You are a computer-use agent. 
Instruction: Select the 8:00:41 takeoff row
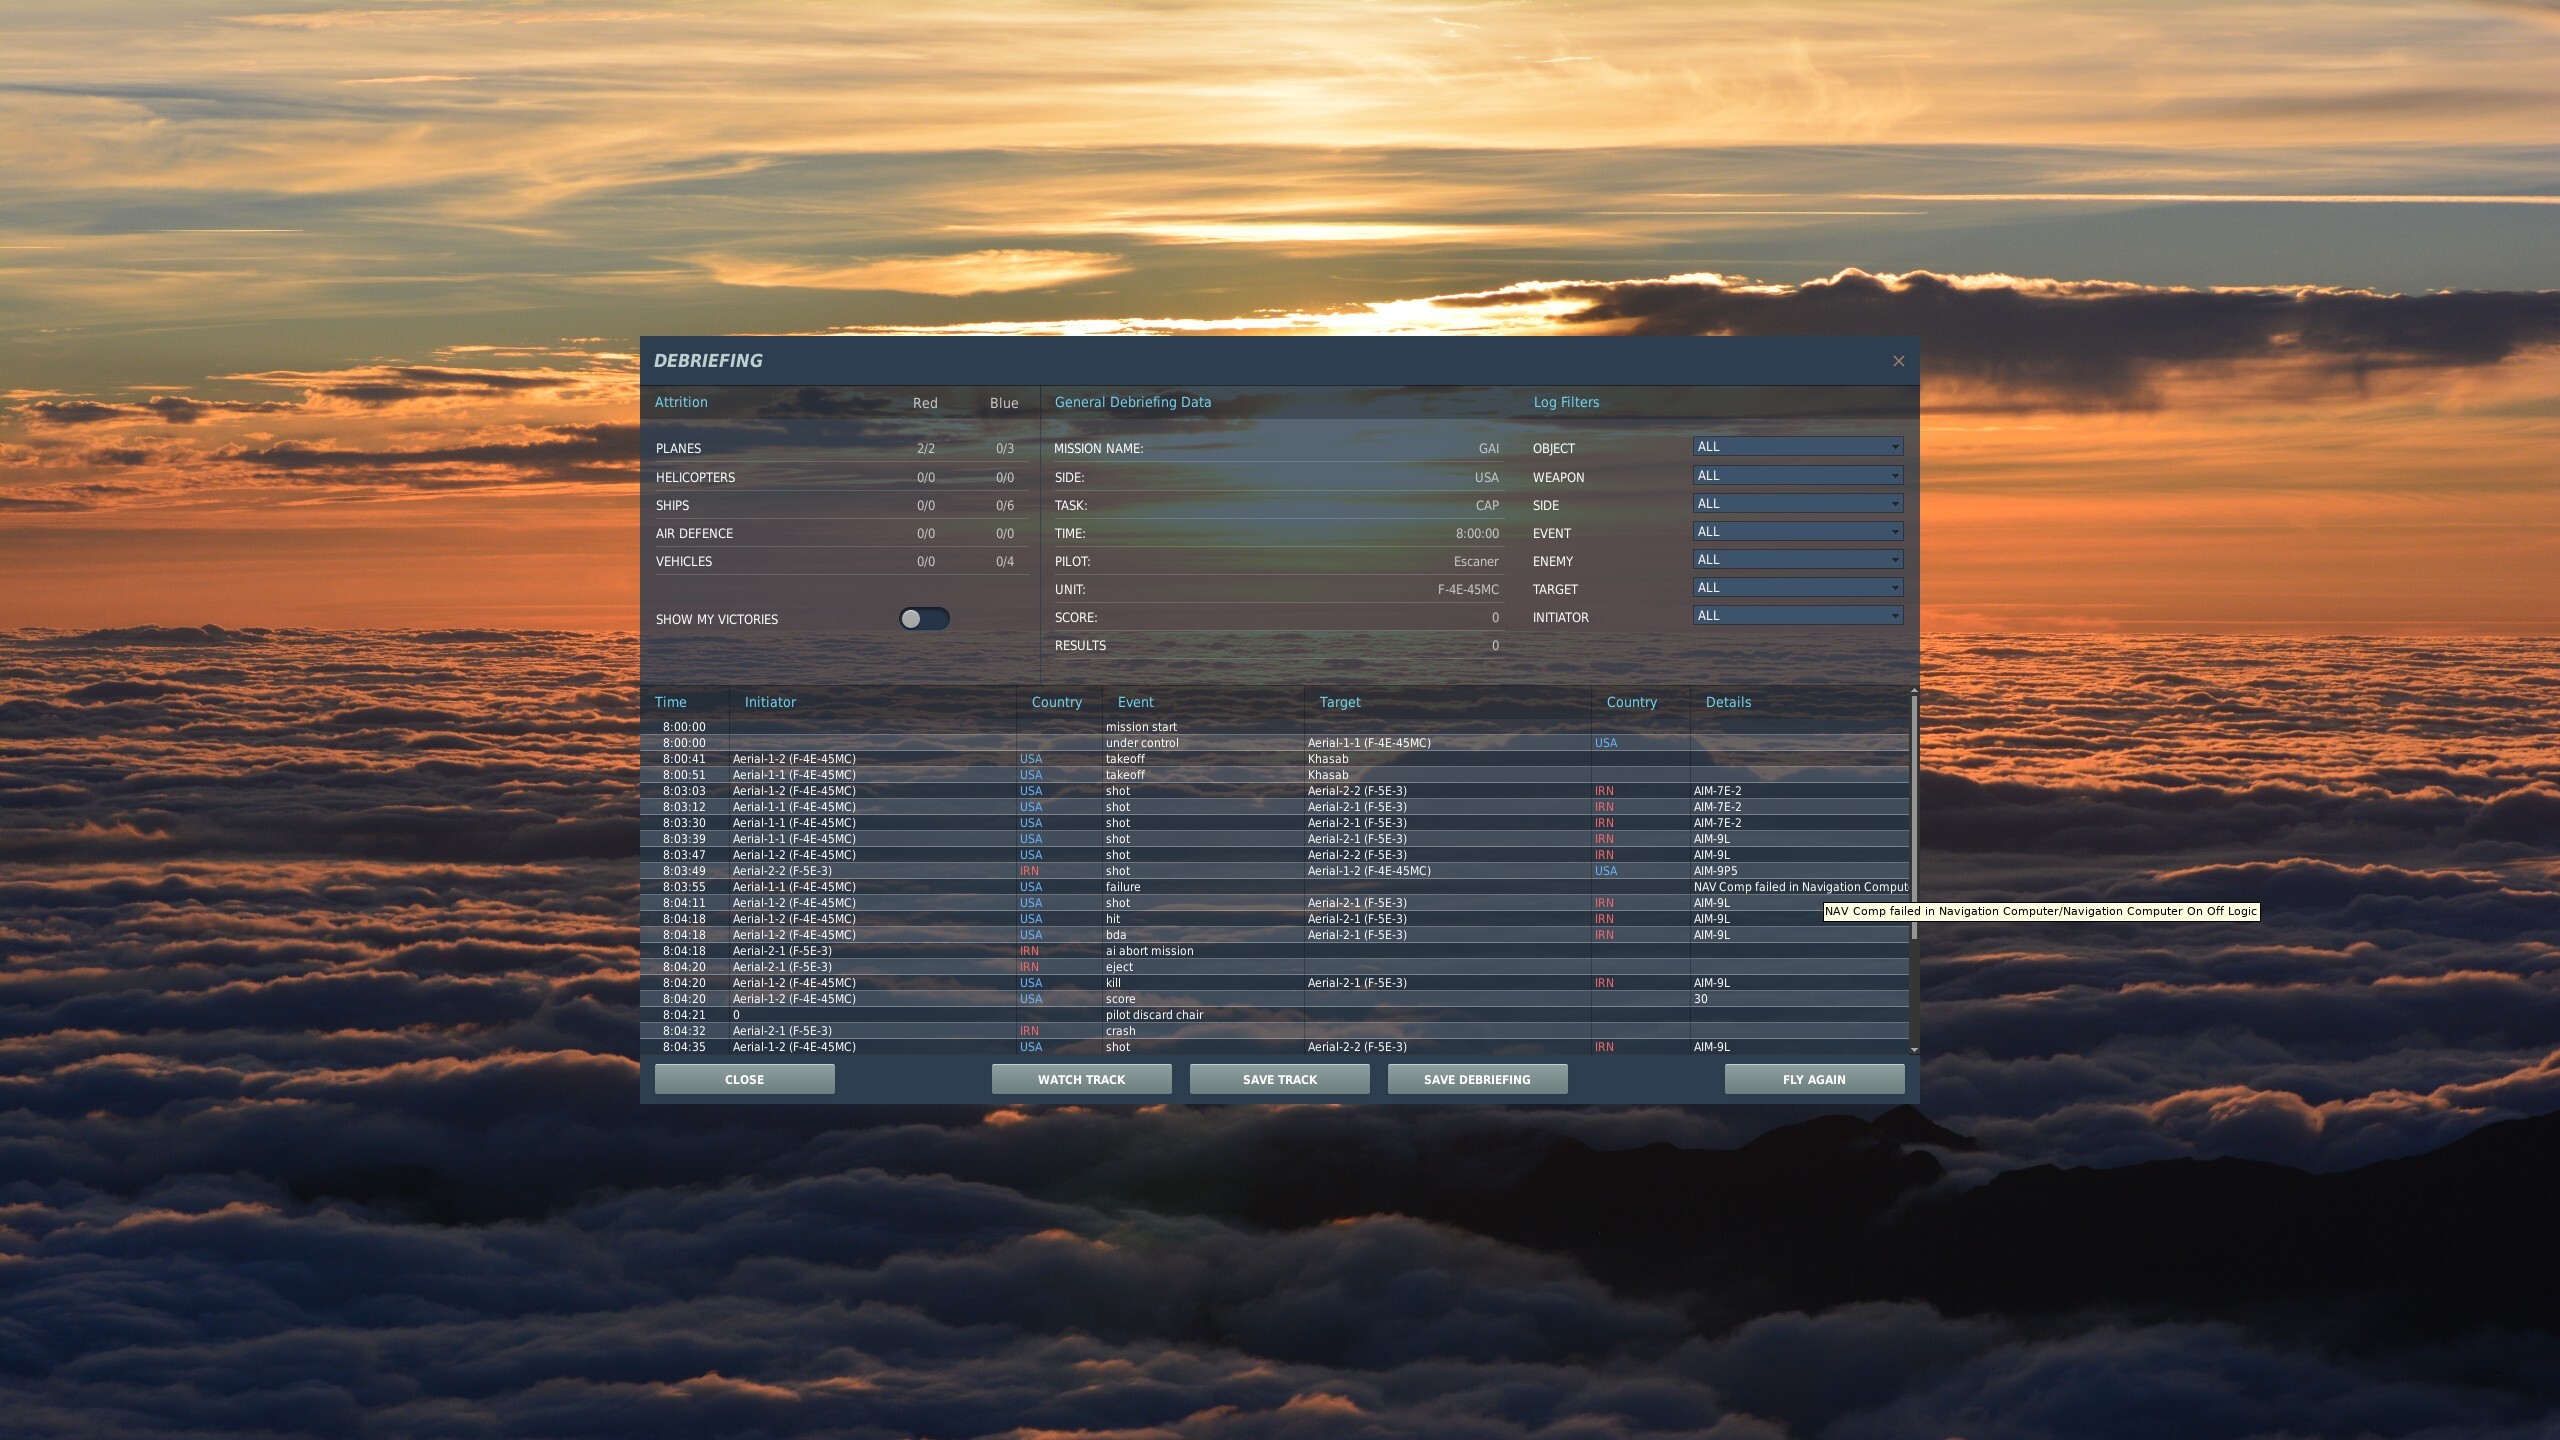(x=1275, y=759)
